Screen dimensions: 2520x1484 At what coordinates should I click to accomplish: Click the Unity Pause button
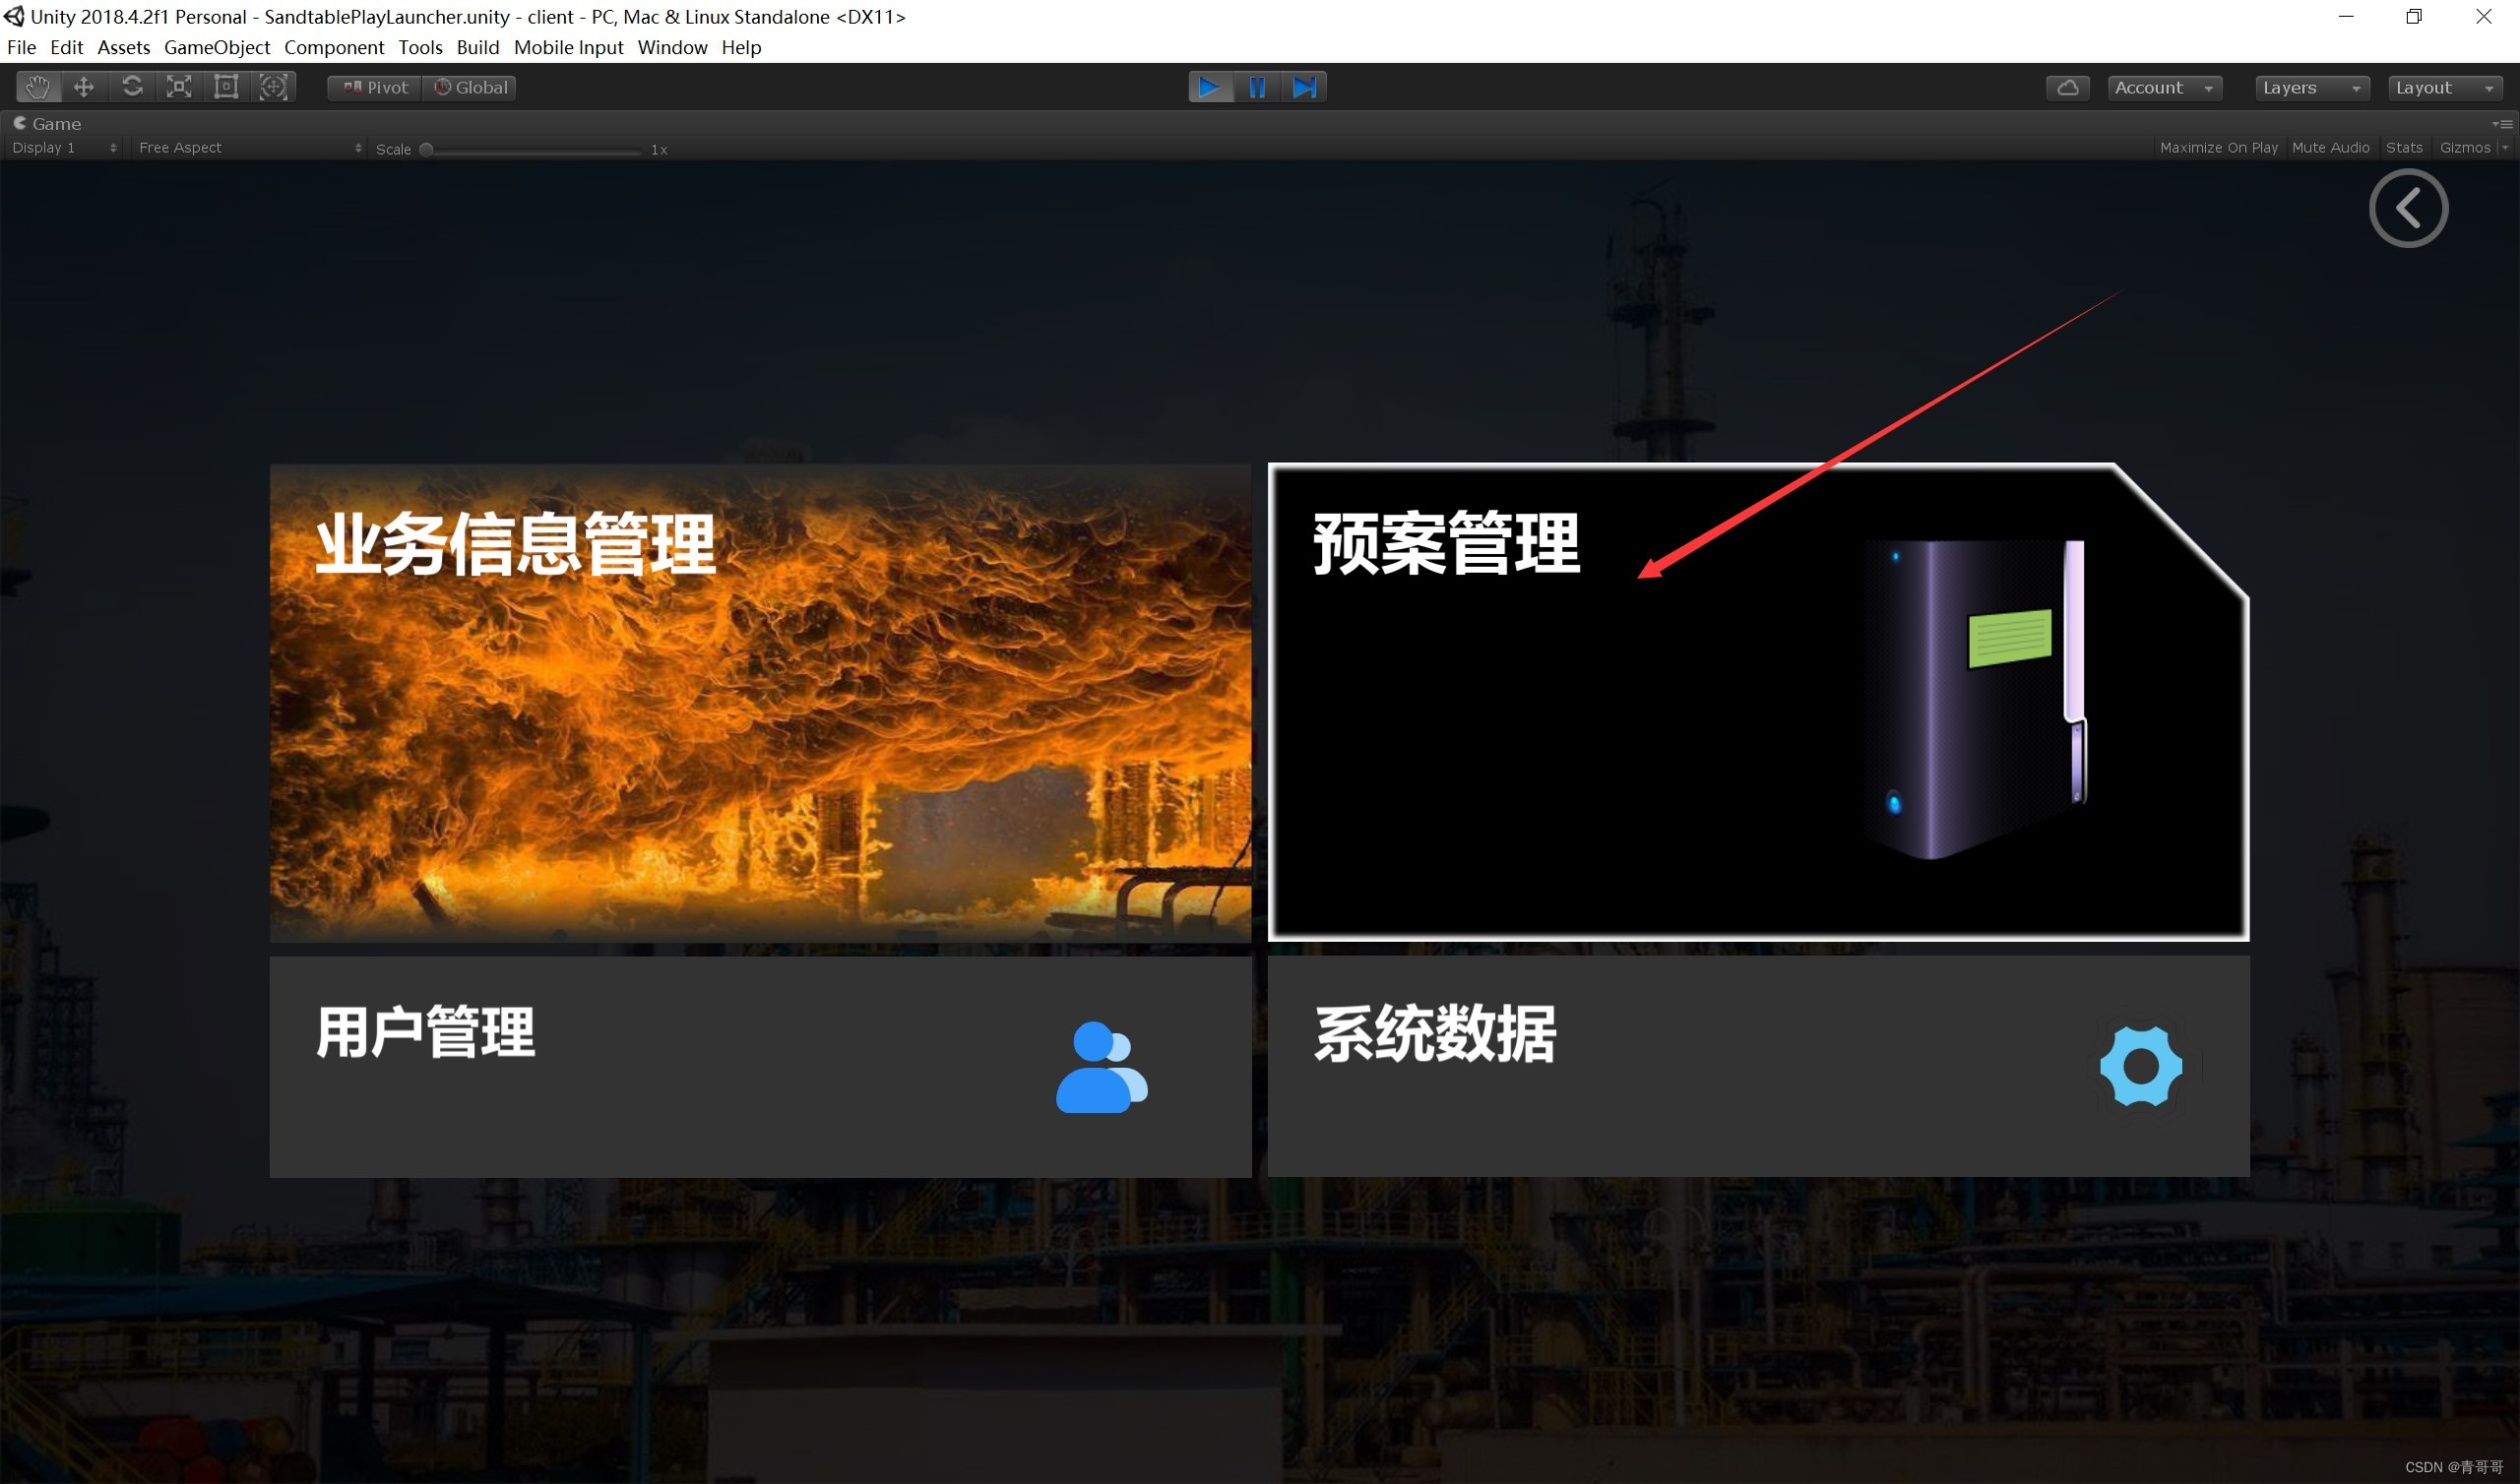click(1258, 85)
